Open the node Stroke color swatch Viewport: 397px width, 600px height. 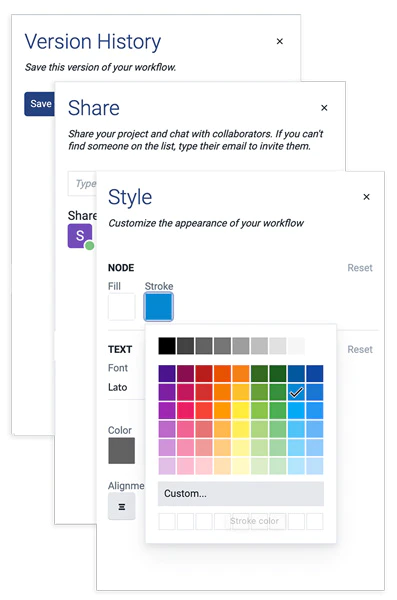(158, 307)
